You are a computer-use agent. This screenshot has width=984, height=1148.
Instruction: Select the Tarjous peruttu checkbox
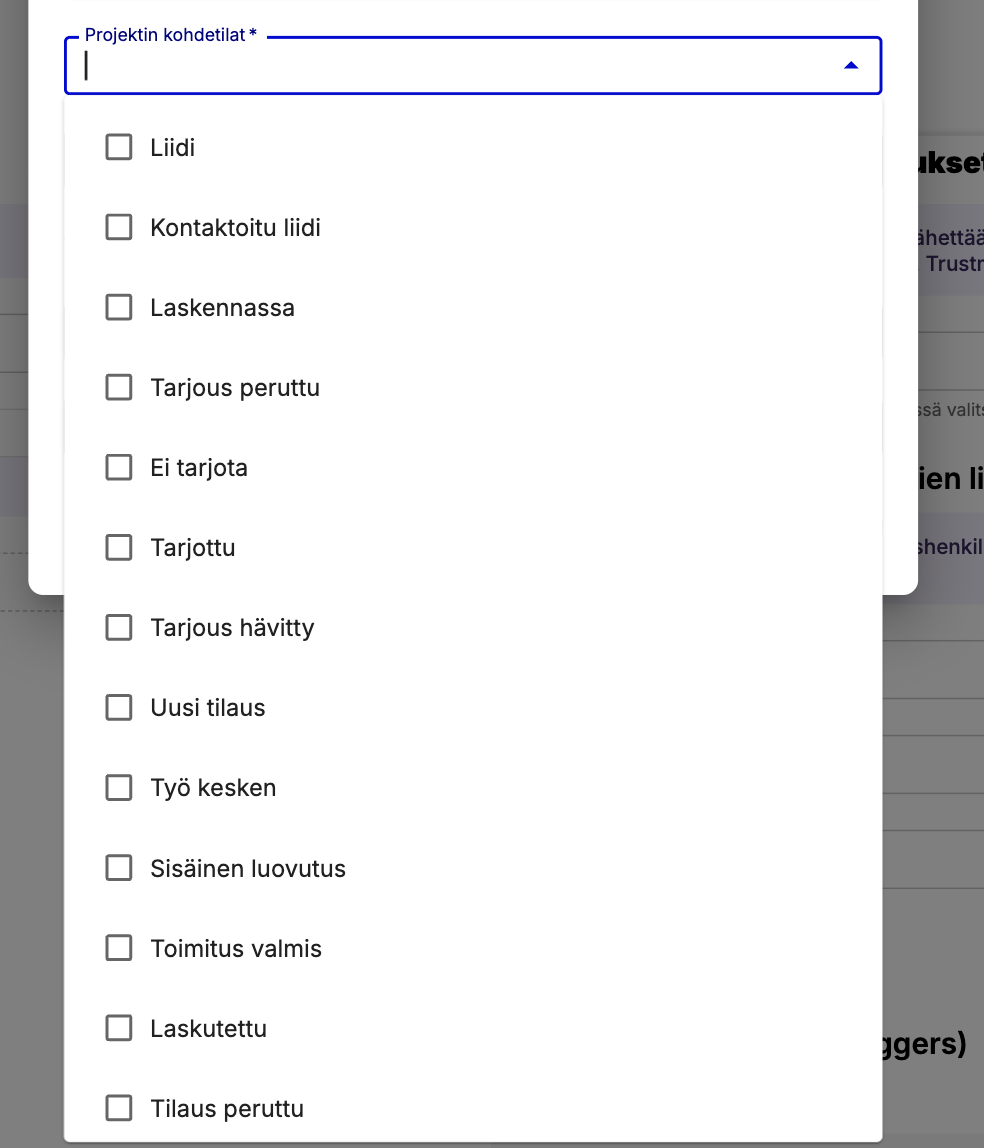tap(119, 388)
